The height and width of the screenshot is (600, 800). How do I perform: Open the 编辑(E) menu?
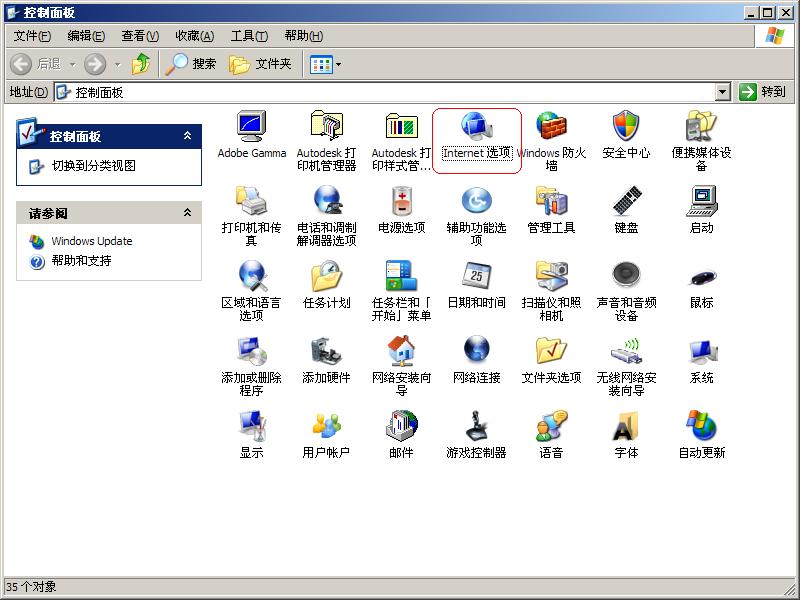(x=86, y=36)
